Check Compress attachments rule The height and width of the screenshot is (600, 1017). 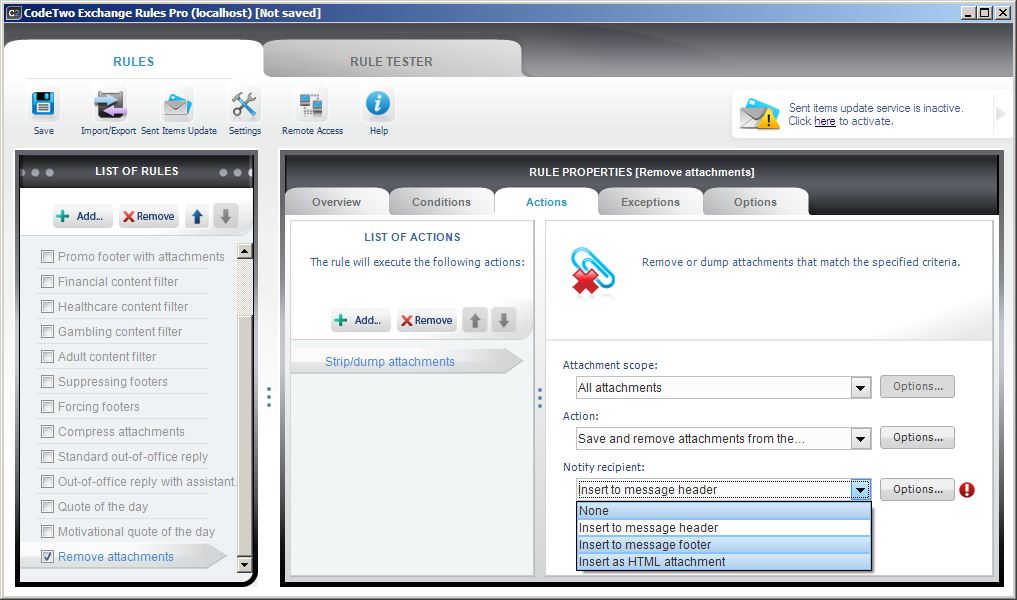click(47, 431)
